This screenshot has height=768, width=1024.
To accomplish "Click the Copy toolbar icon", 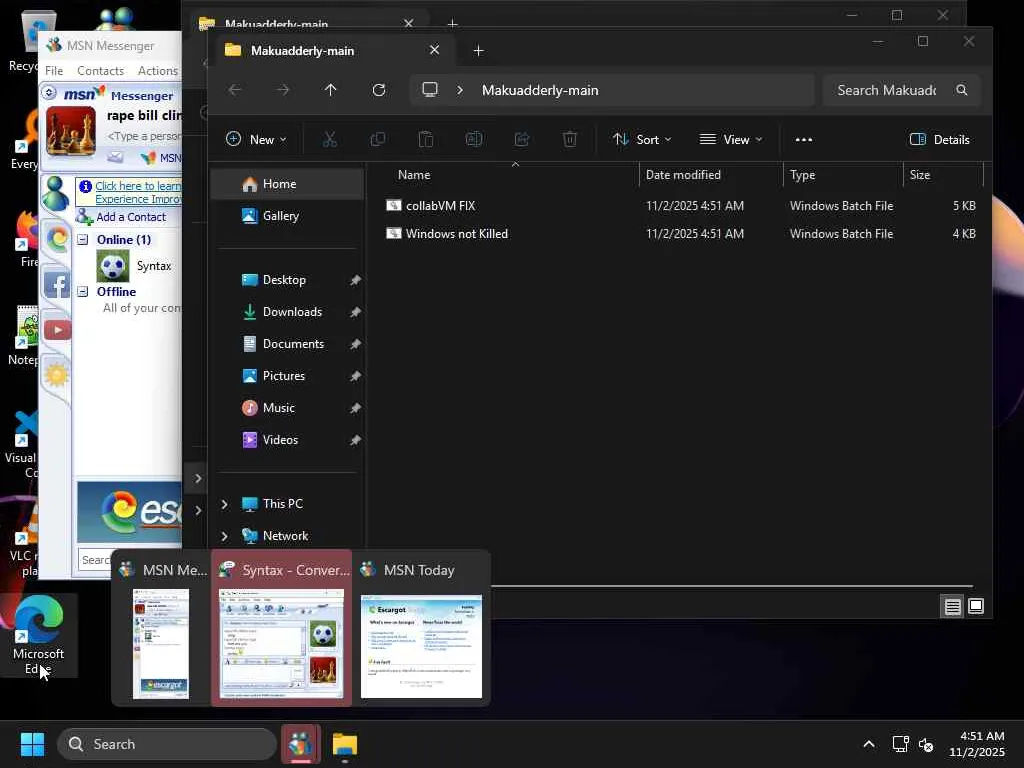I will [x=377, y=139].
